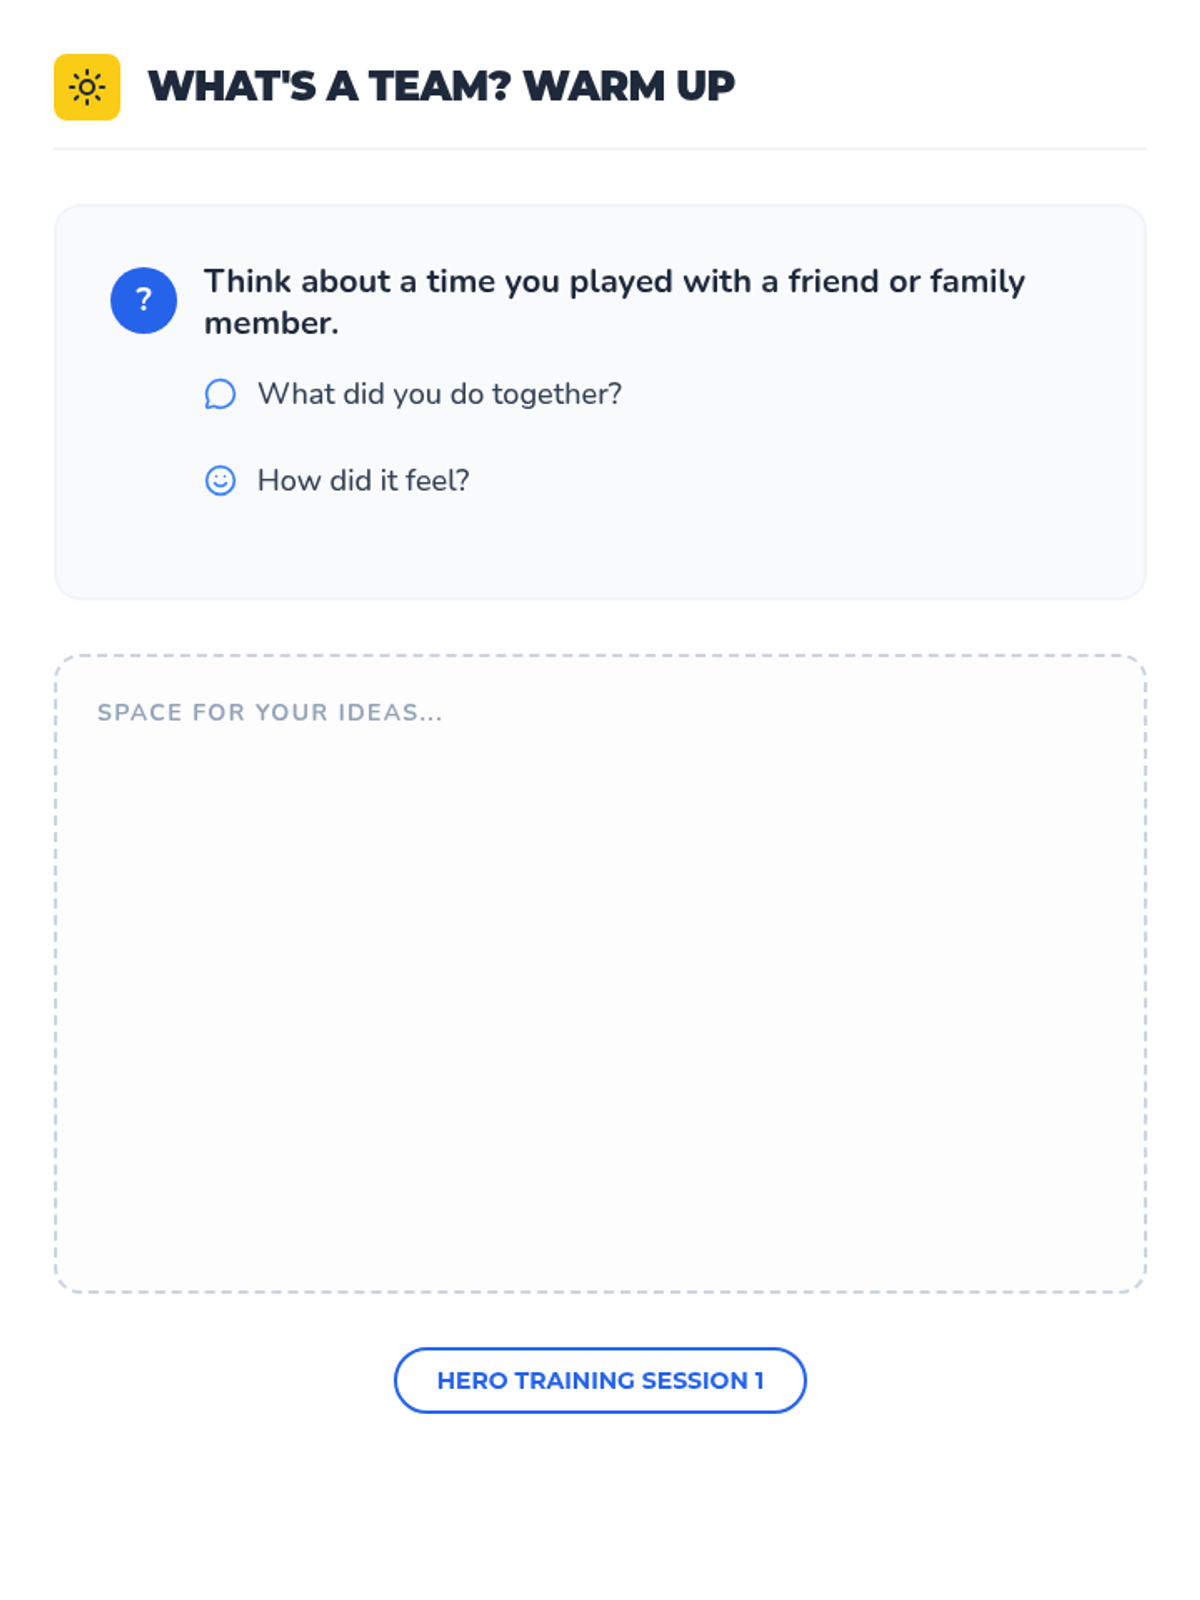Screen dimensions: 1200x1600
Task: Open Hero Training Session 1
Action: point(600,1380)
